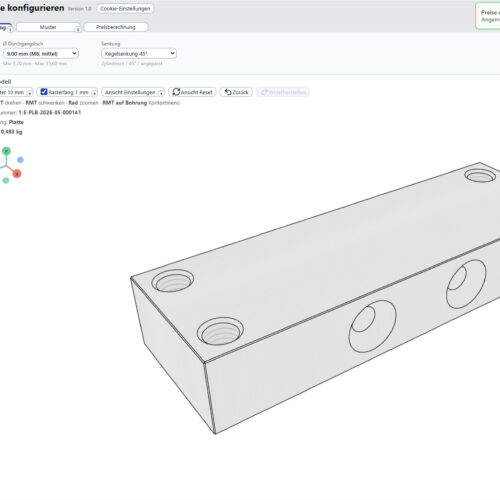Viewport: 500px width, 500px height.
Task: Click the 'RMT auf Bohrung' hint text
Action: [125, 103]
